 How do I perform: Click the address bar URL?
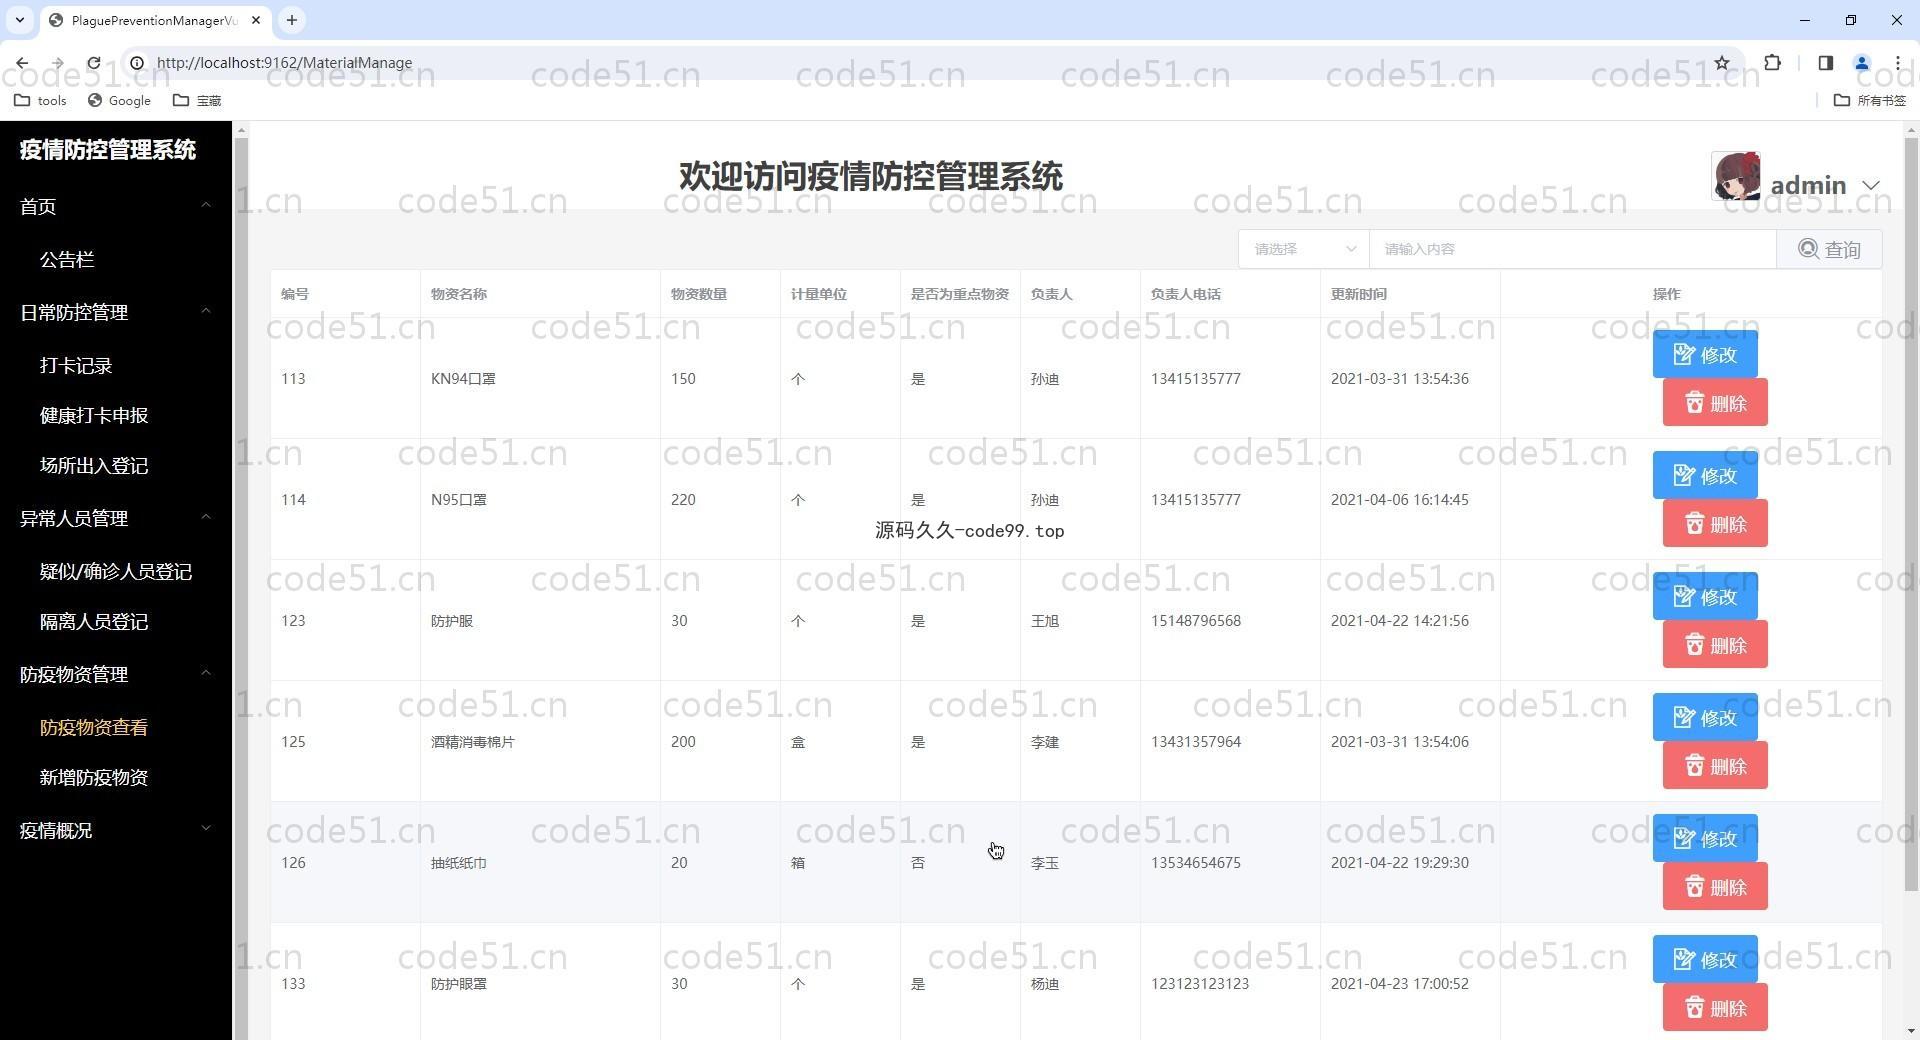(284, 63)
